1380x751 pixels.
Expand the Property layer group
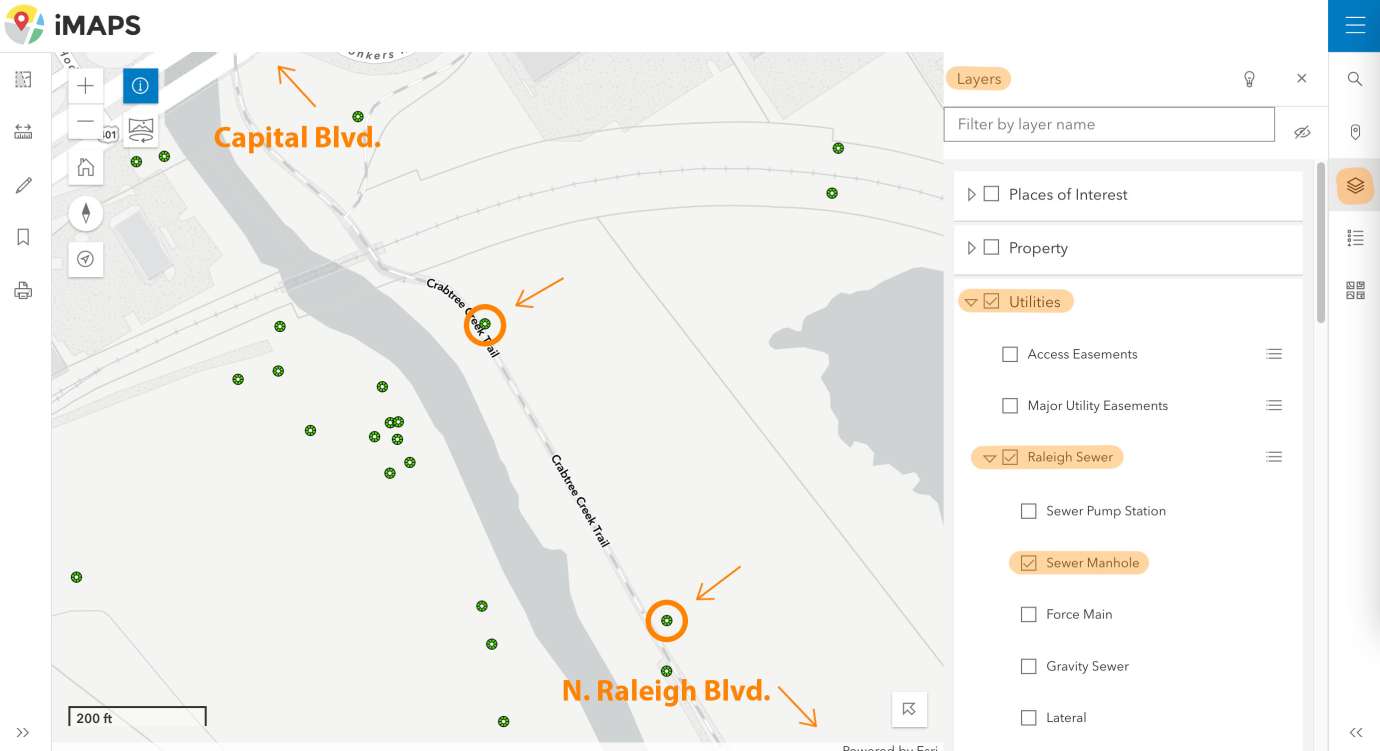point(971,248)
